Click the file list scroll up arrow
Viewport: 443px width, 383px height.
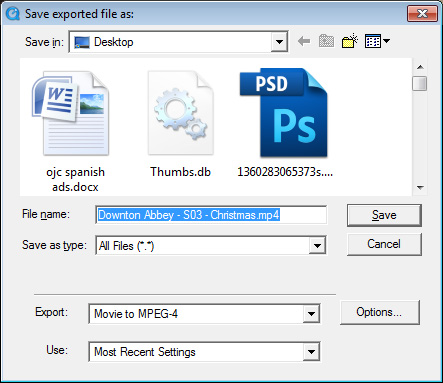[420, 67]
